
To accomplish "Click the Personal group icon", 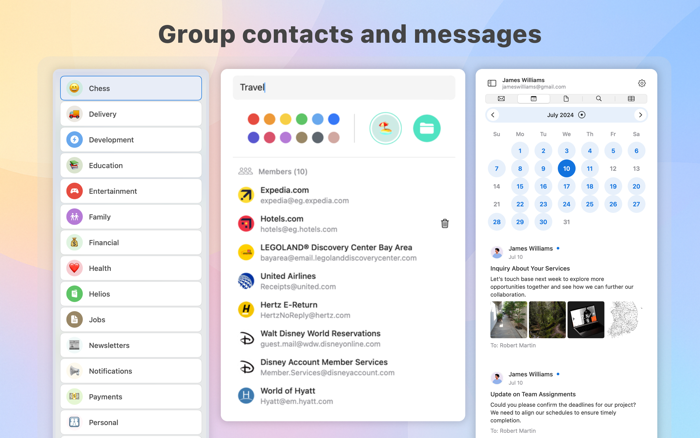I will click(75, 422).
